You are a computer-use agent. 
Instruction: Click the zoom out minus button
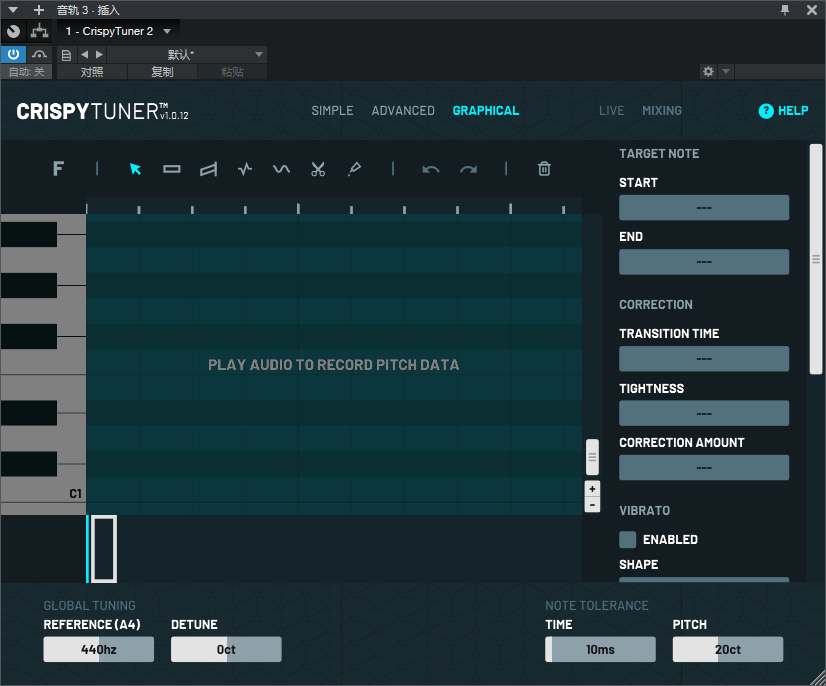click(x=592, y=505)
